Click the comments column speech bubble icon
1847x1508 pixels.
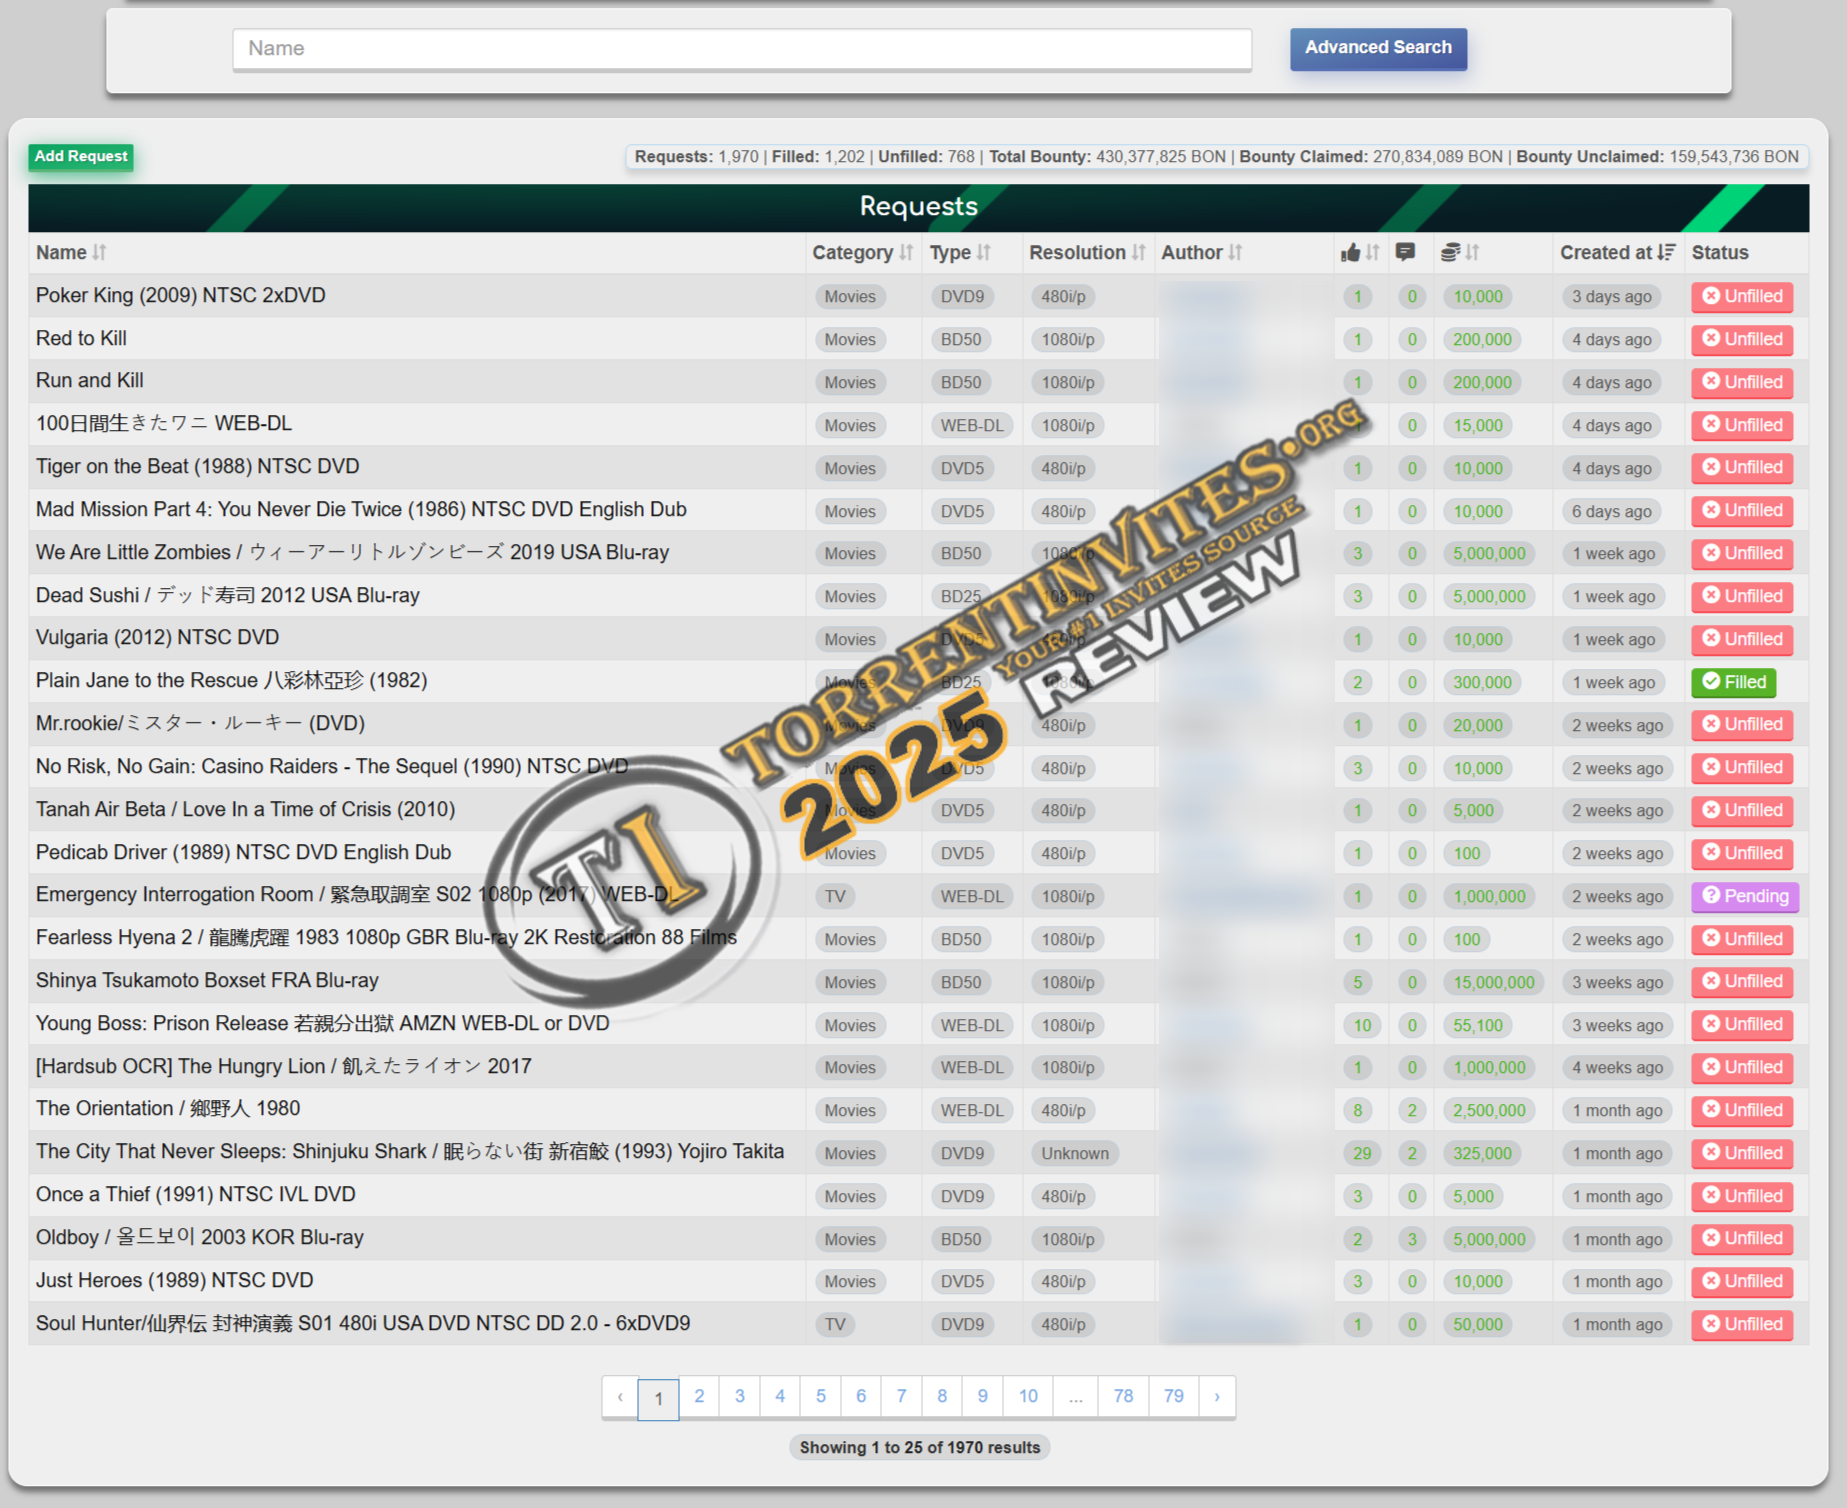1405,252
